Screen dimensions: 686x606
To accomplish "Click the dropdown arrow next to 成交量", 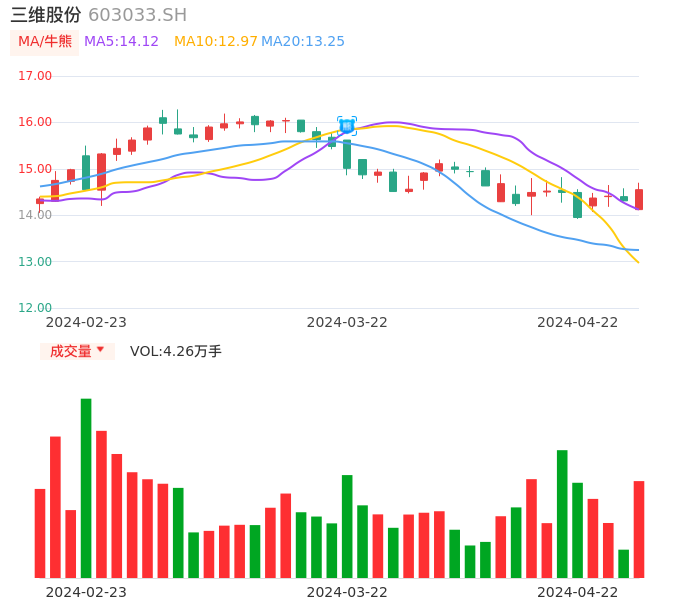I will click(x=100, y=350).
